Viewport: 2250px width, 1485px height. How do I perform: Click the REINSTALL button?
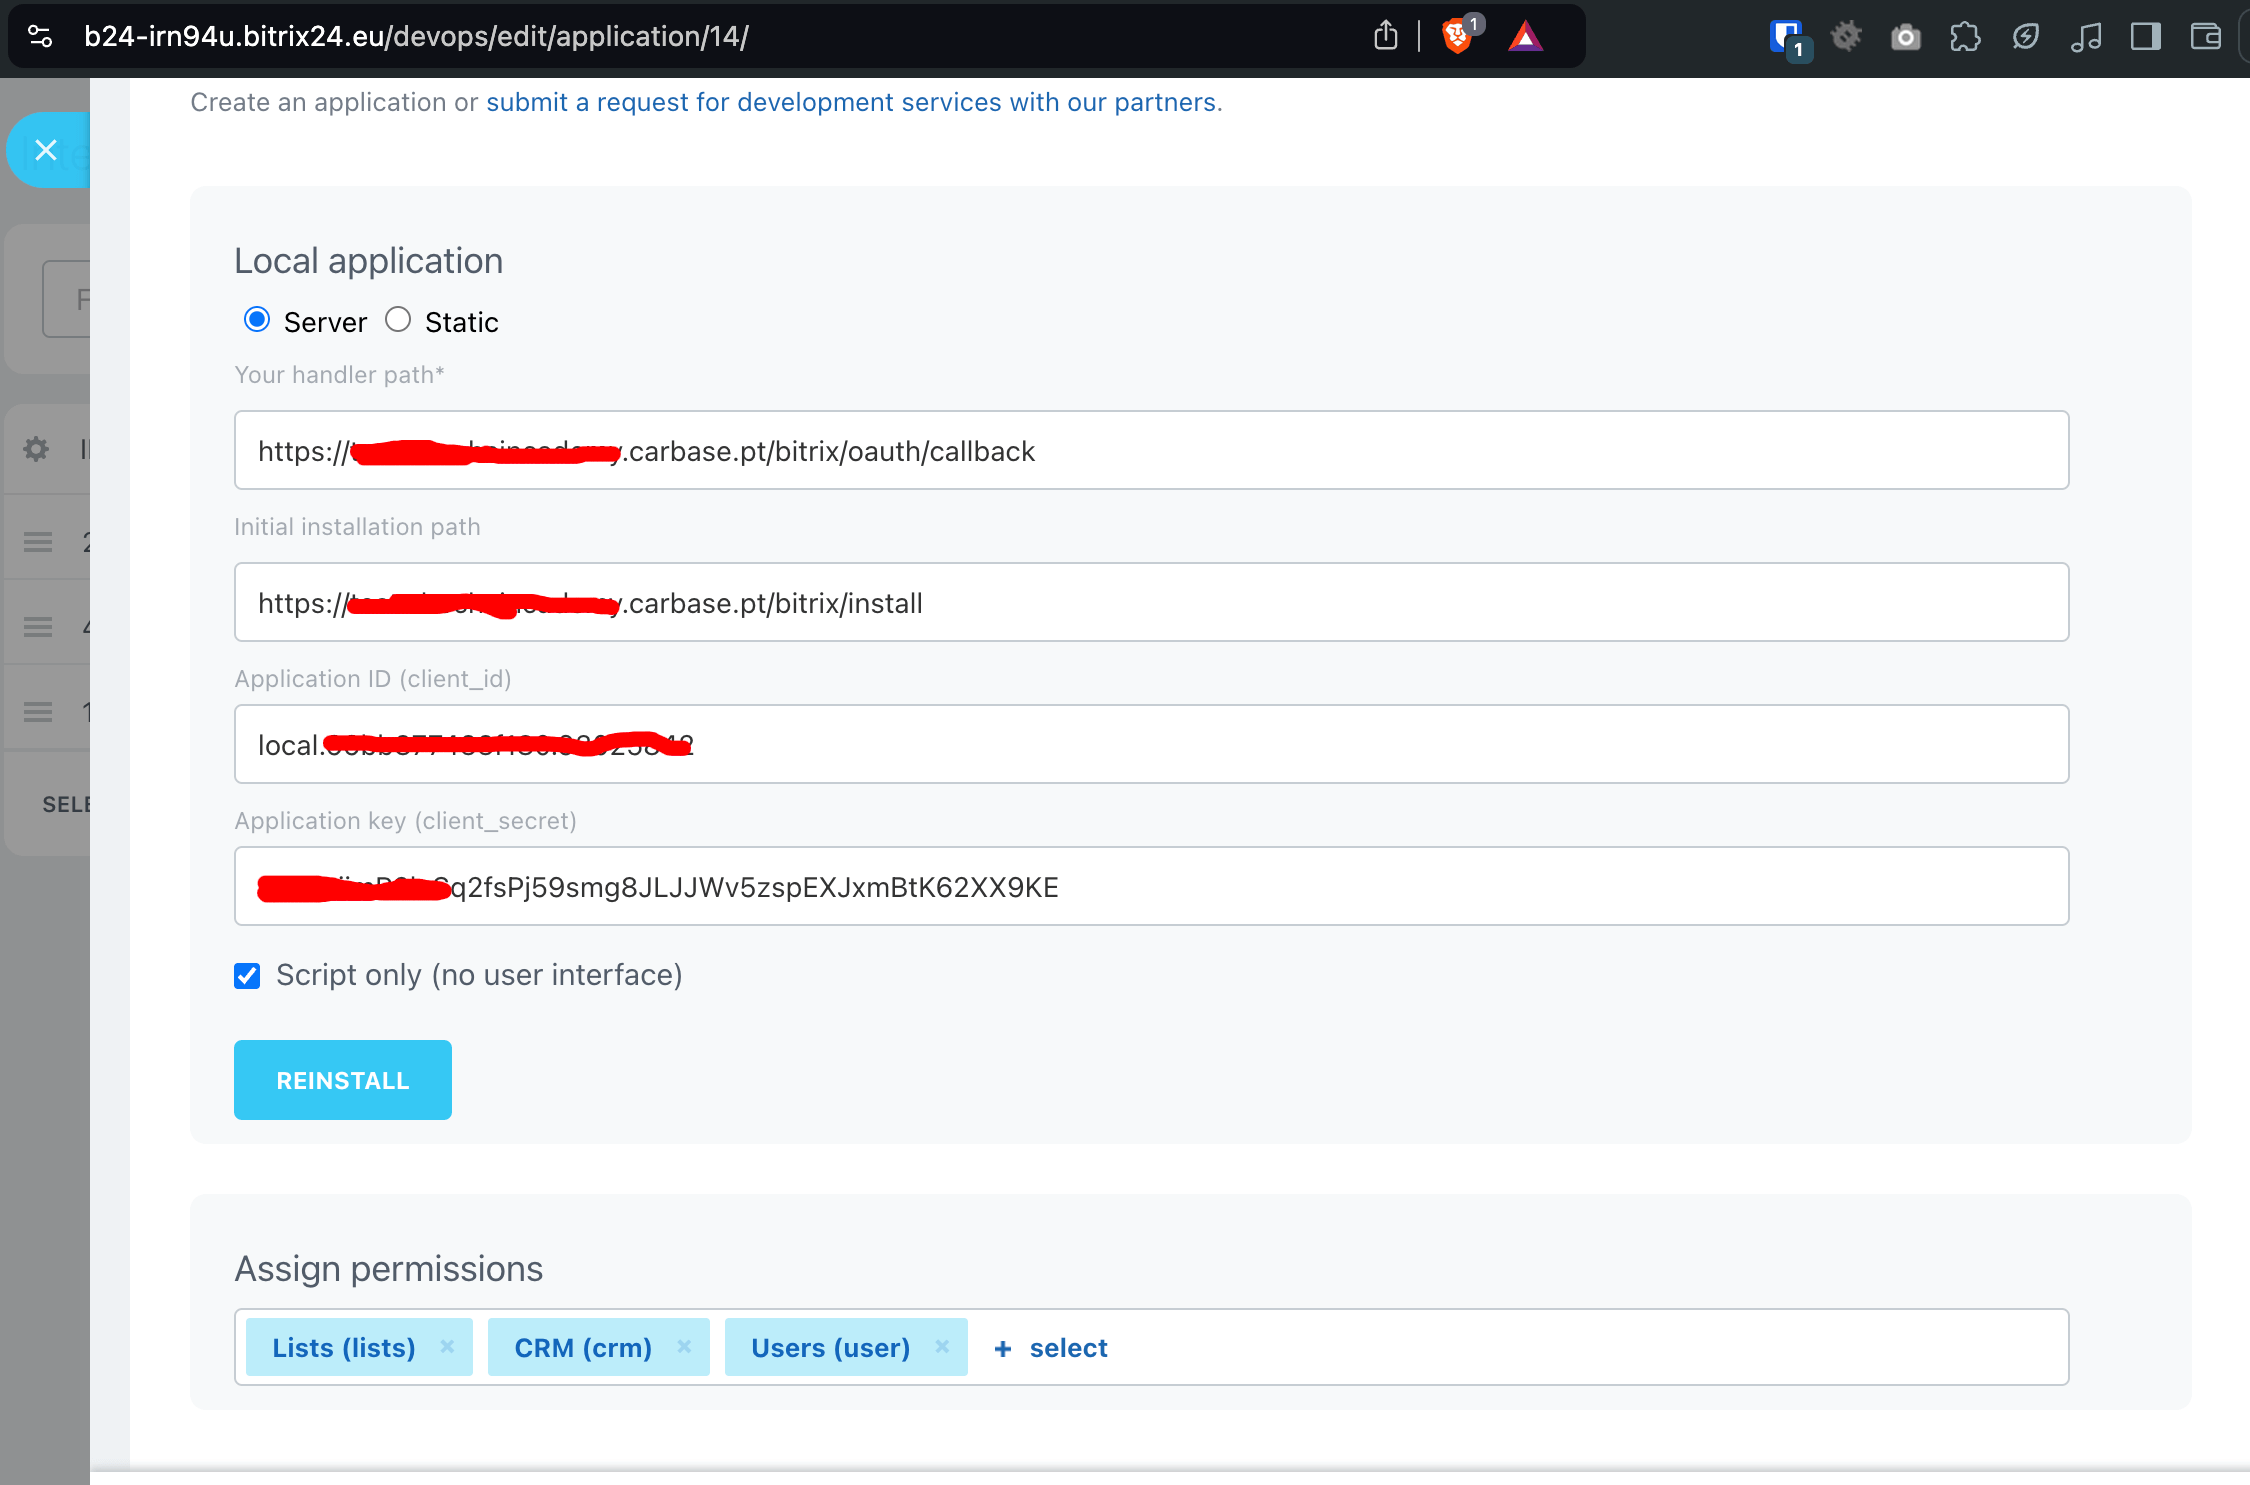tap(343, 1080)
